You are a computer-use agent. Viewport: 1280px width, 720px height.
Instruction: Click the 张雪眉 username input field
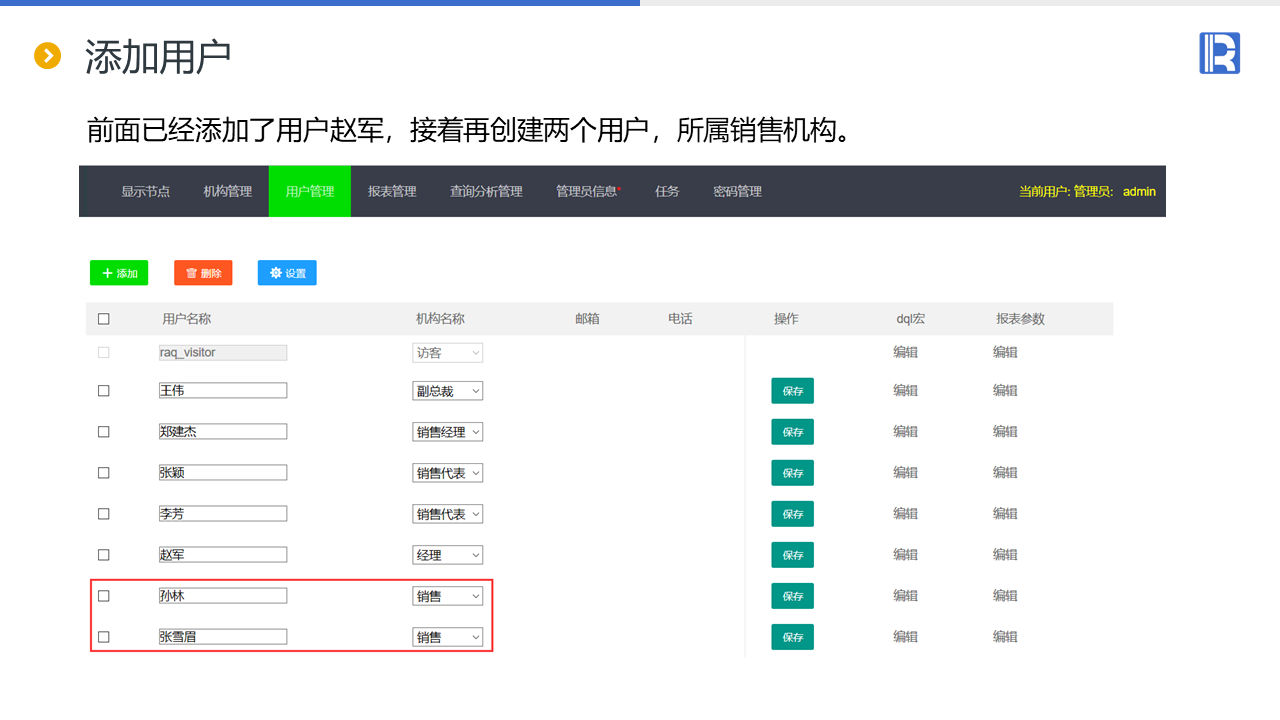(x=223, y=636)
